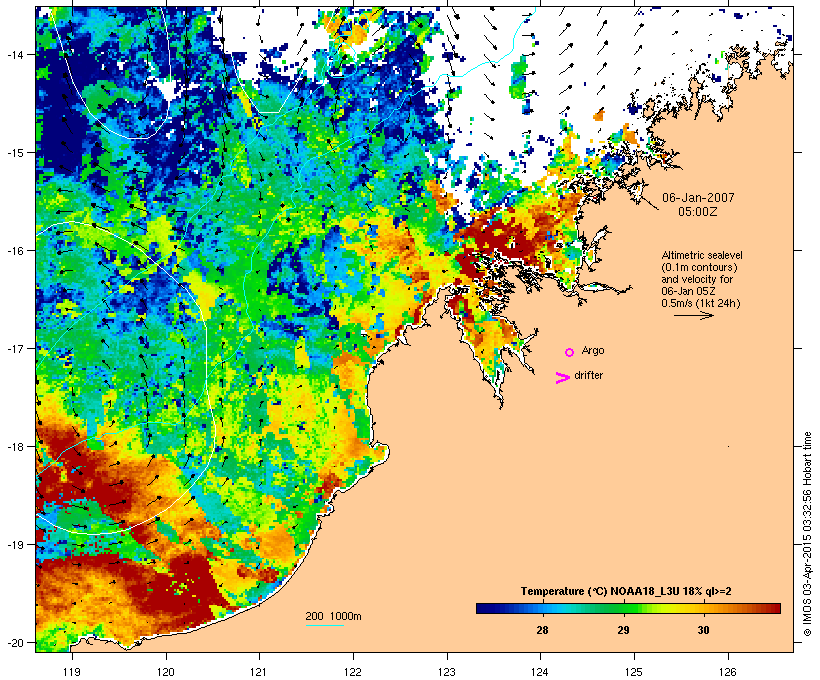Click longitude label 124
820x680 pixels.
click(540, 672)
